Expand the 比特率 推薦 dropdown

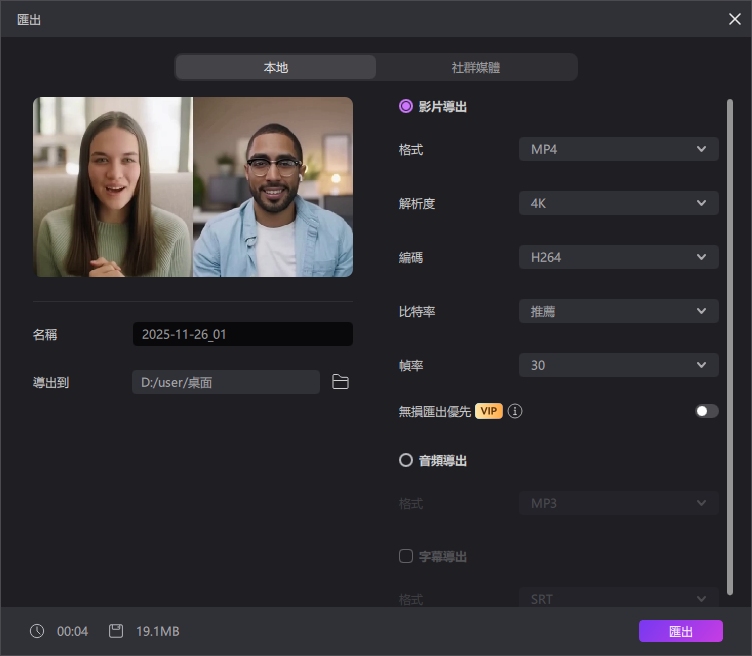[x=618, y=312]
